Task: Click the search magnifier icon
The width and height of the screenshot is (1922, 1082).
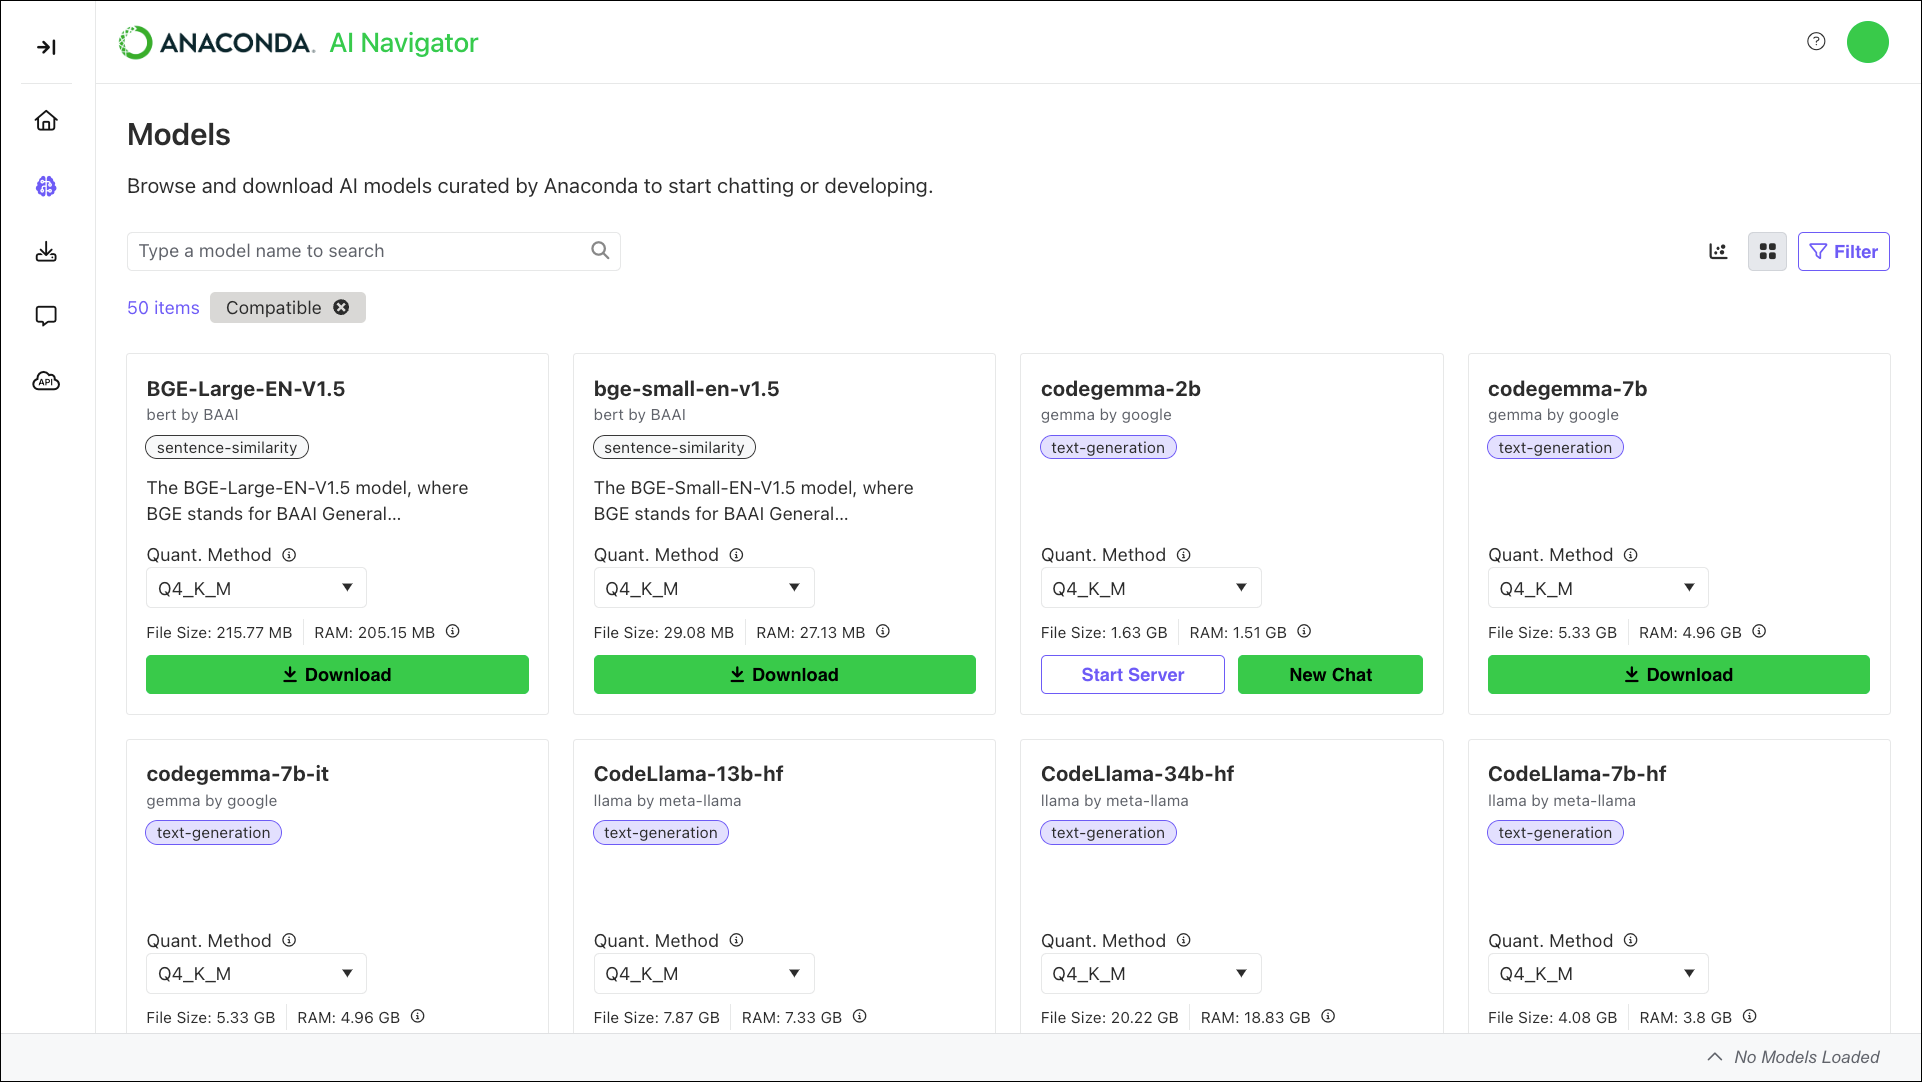Action: pos(600,250)
